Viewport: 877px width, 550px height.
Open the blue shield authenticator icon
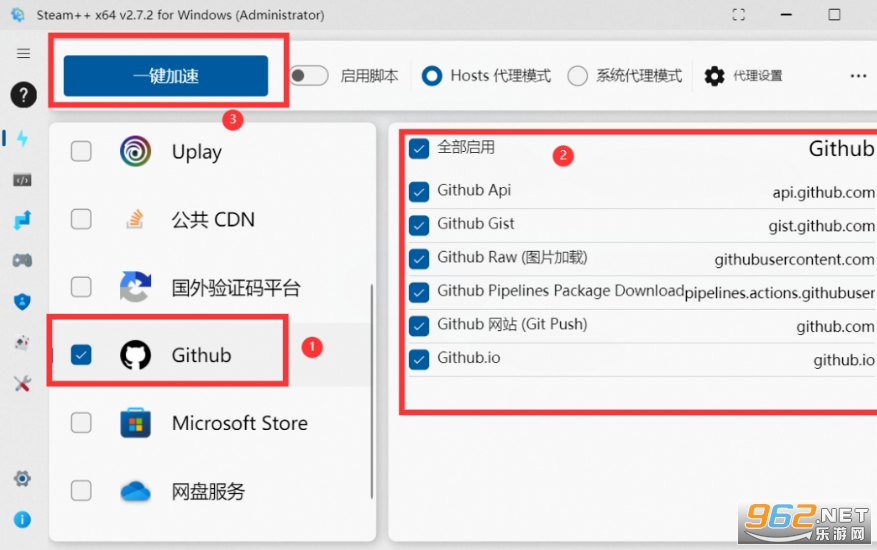[22, 302]
